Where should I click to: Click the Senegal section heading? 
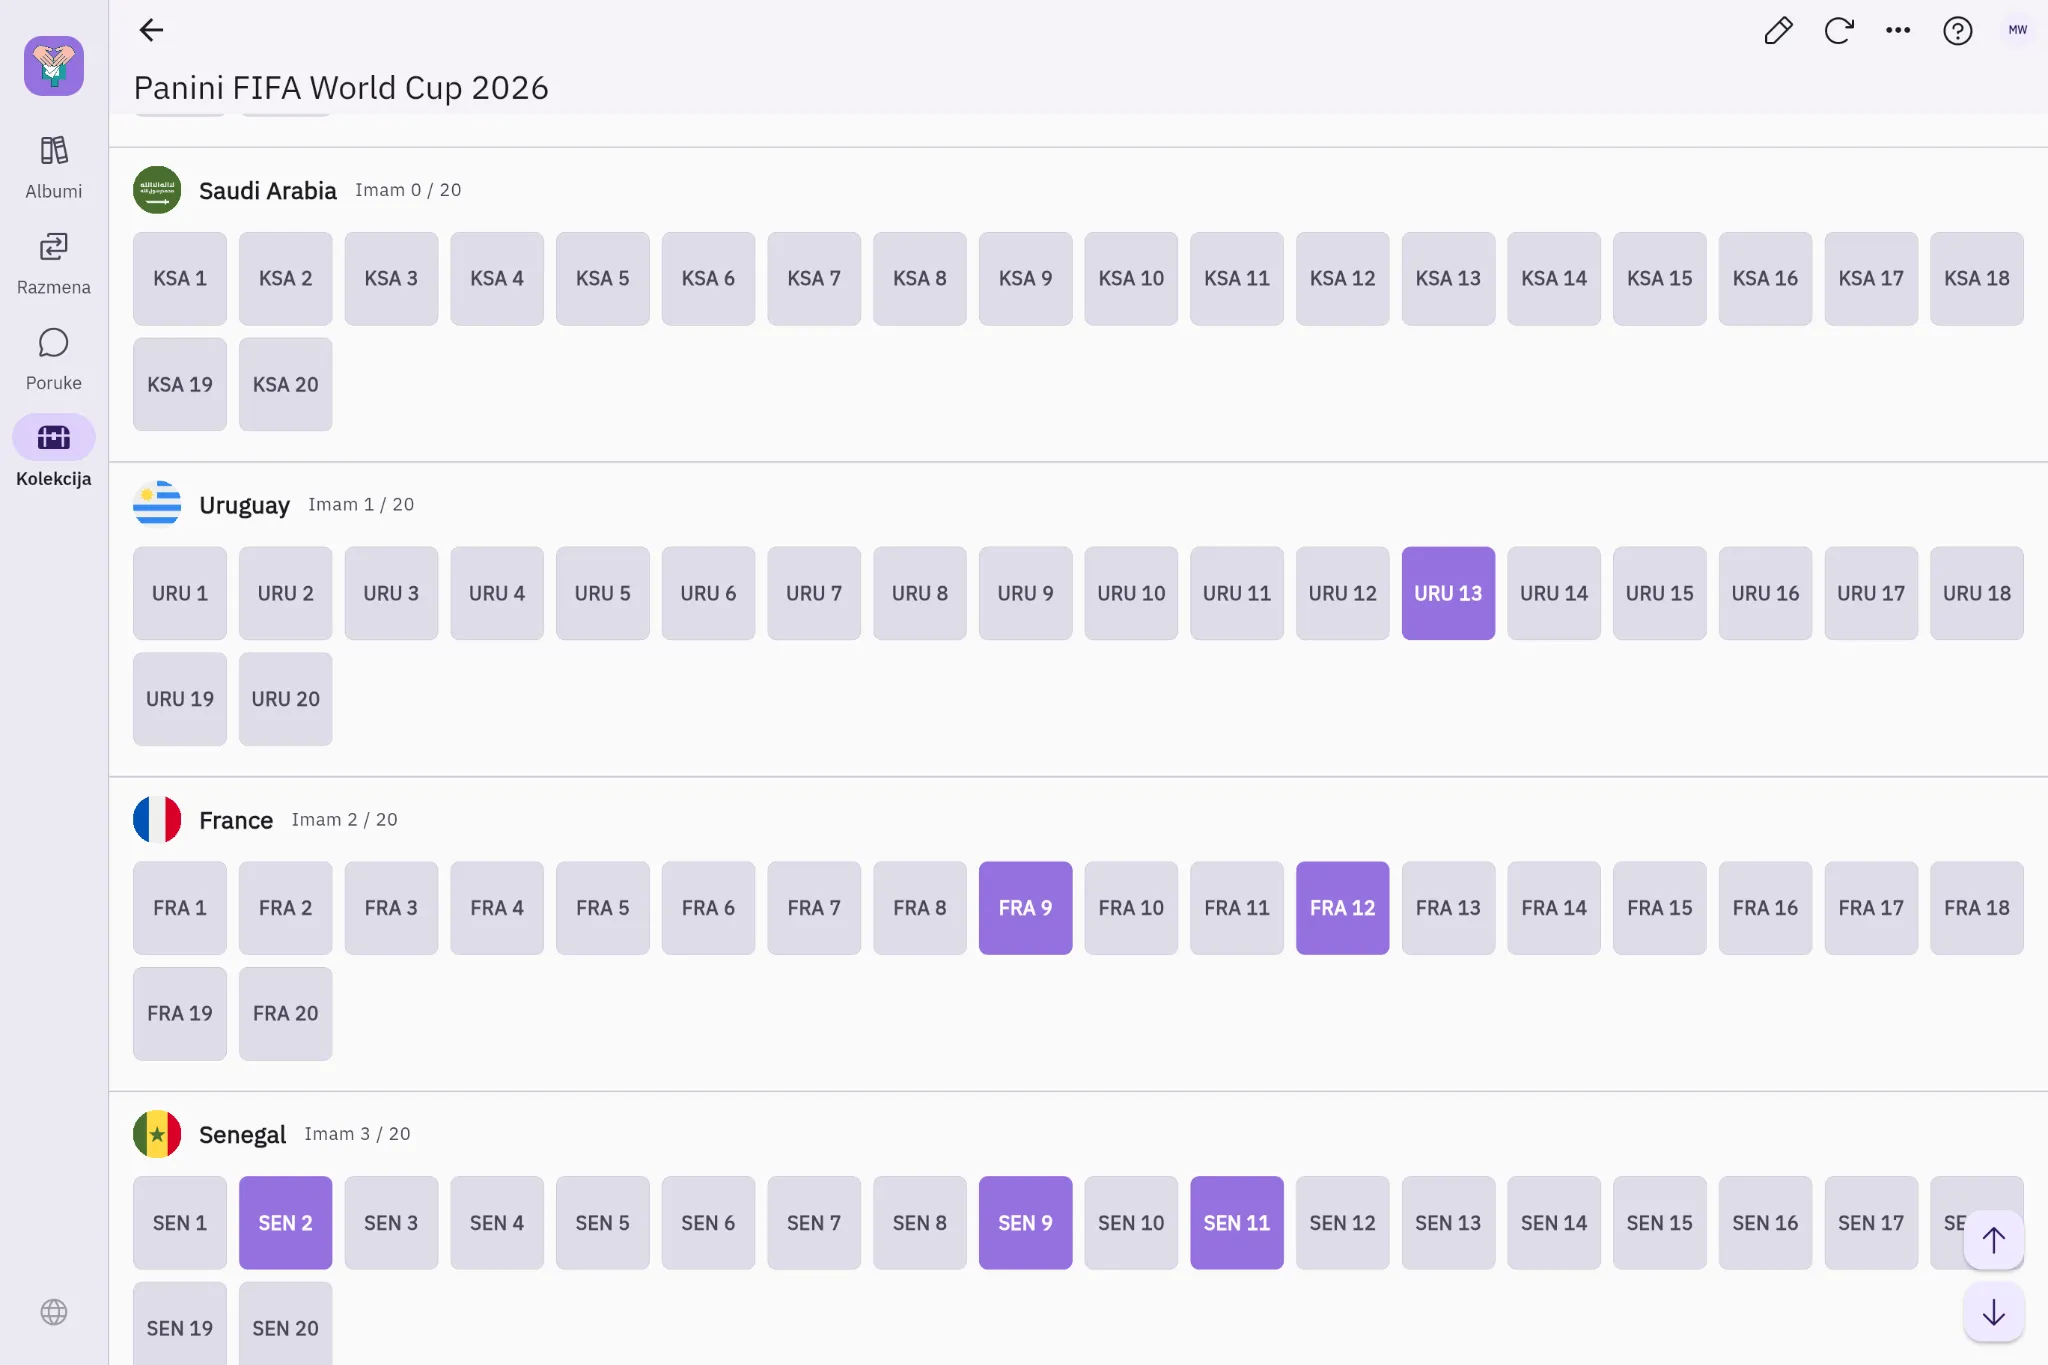pyautogui.click(x=242, y=1135)
